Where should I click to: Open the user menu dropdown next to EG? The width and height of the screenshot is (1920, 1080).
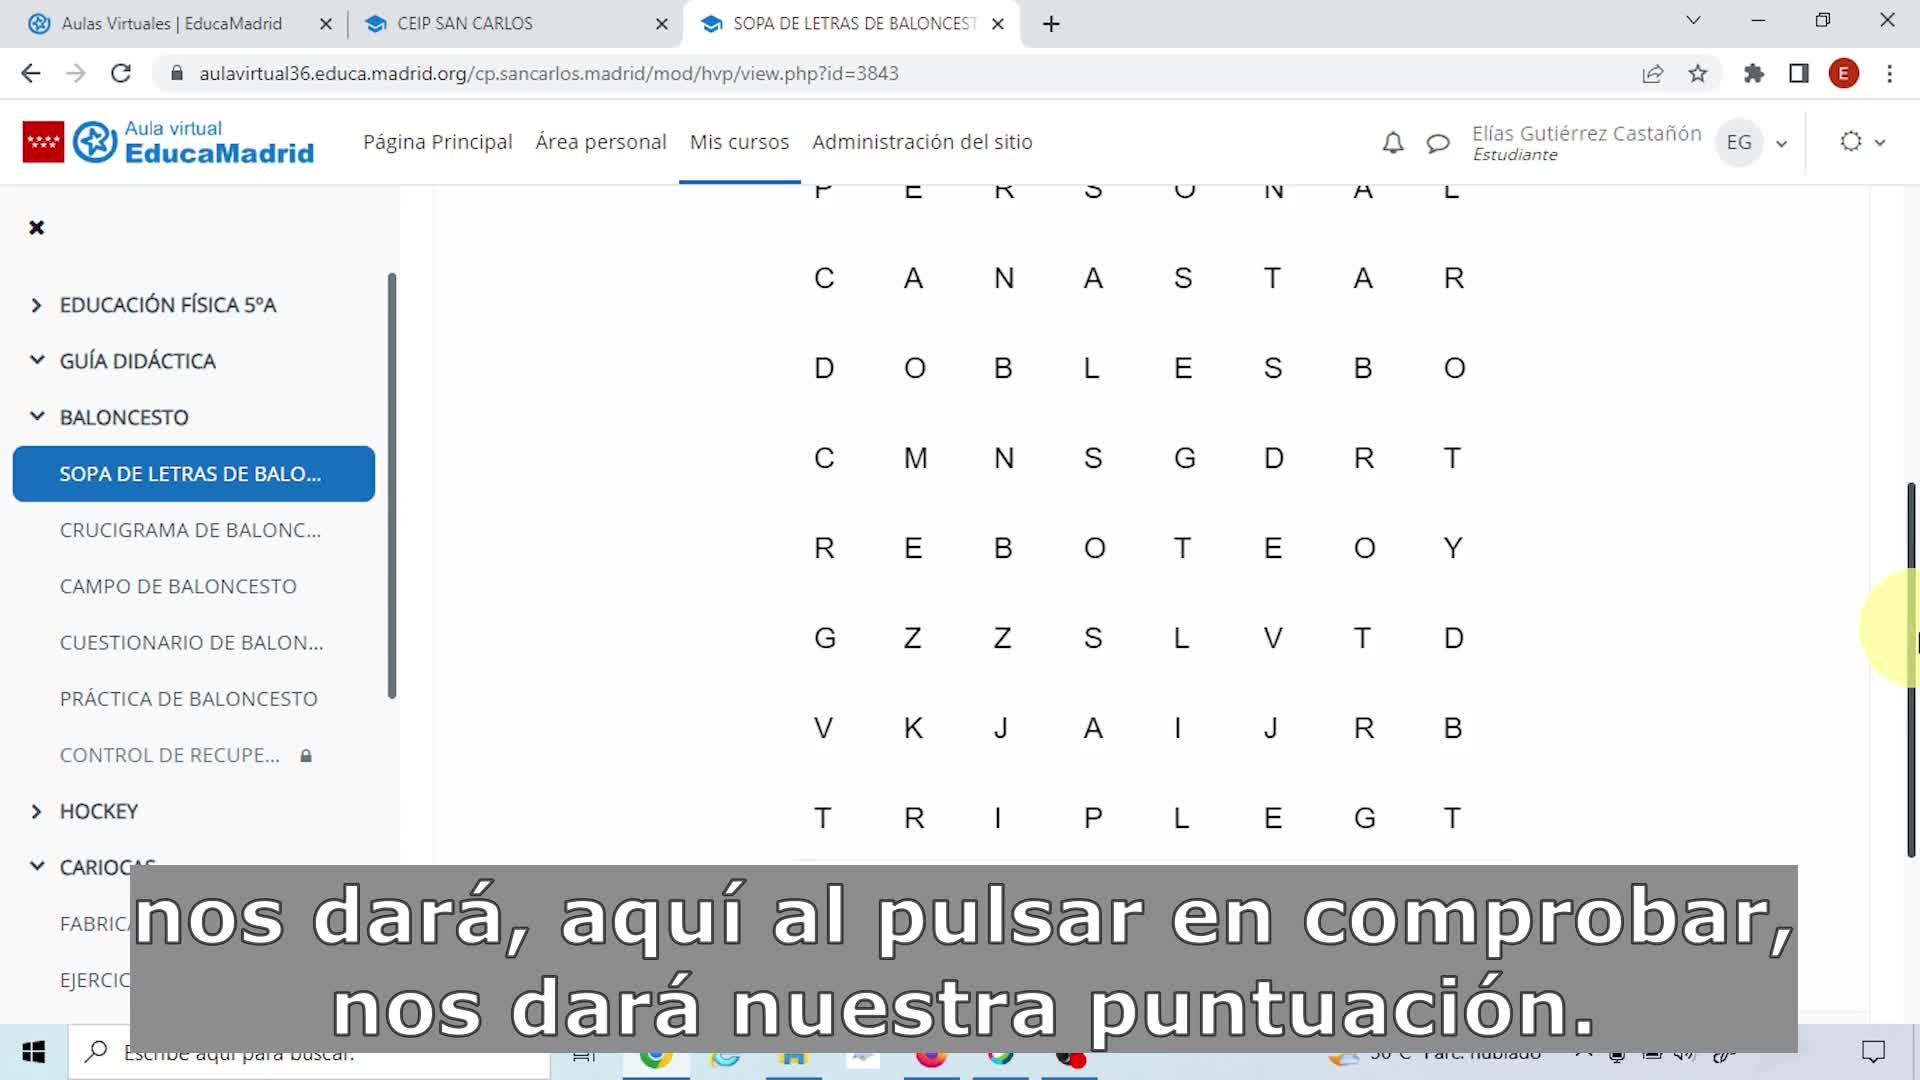[1781, 143]
